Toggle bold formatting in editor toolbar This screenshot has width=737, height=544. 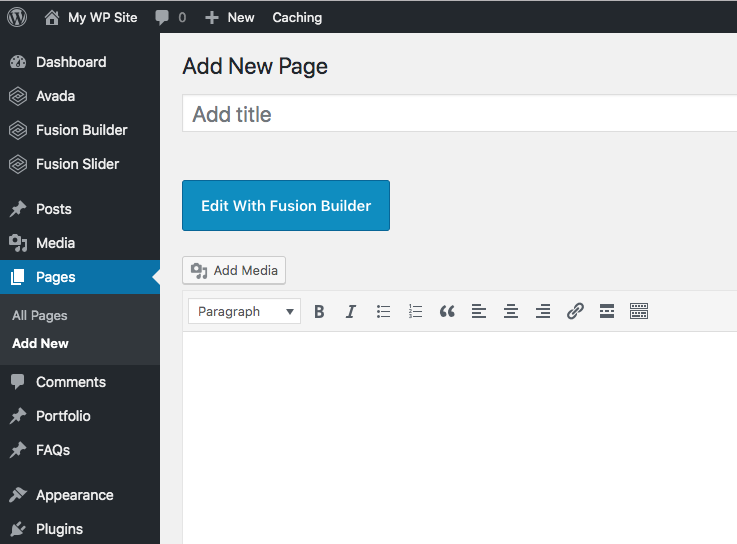click(319, 312)
